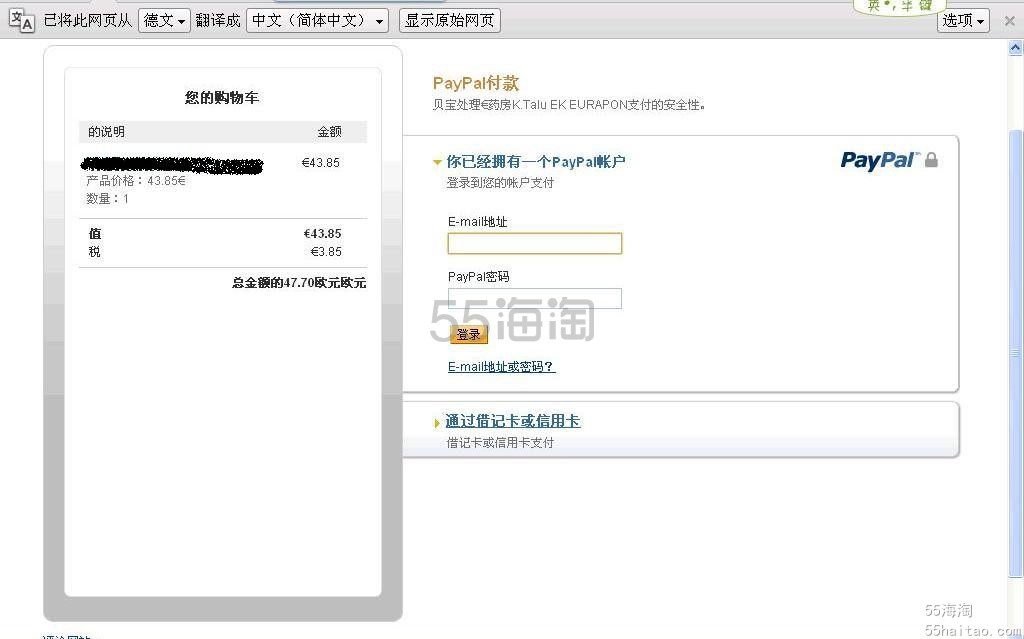Open the 选项 options menu
Viewport: 1024px width, 639px height.
[x=961, y=19]
